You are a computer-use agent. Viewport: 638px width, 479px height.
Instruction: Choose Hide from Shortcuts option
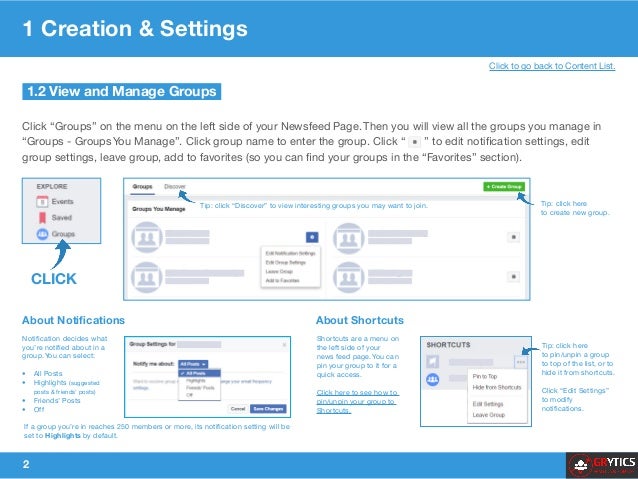click(x=497, y=387)
